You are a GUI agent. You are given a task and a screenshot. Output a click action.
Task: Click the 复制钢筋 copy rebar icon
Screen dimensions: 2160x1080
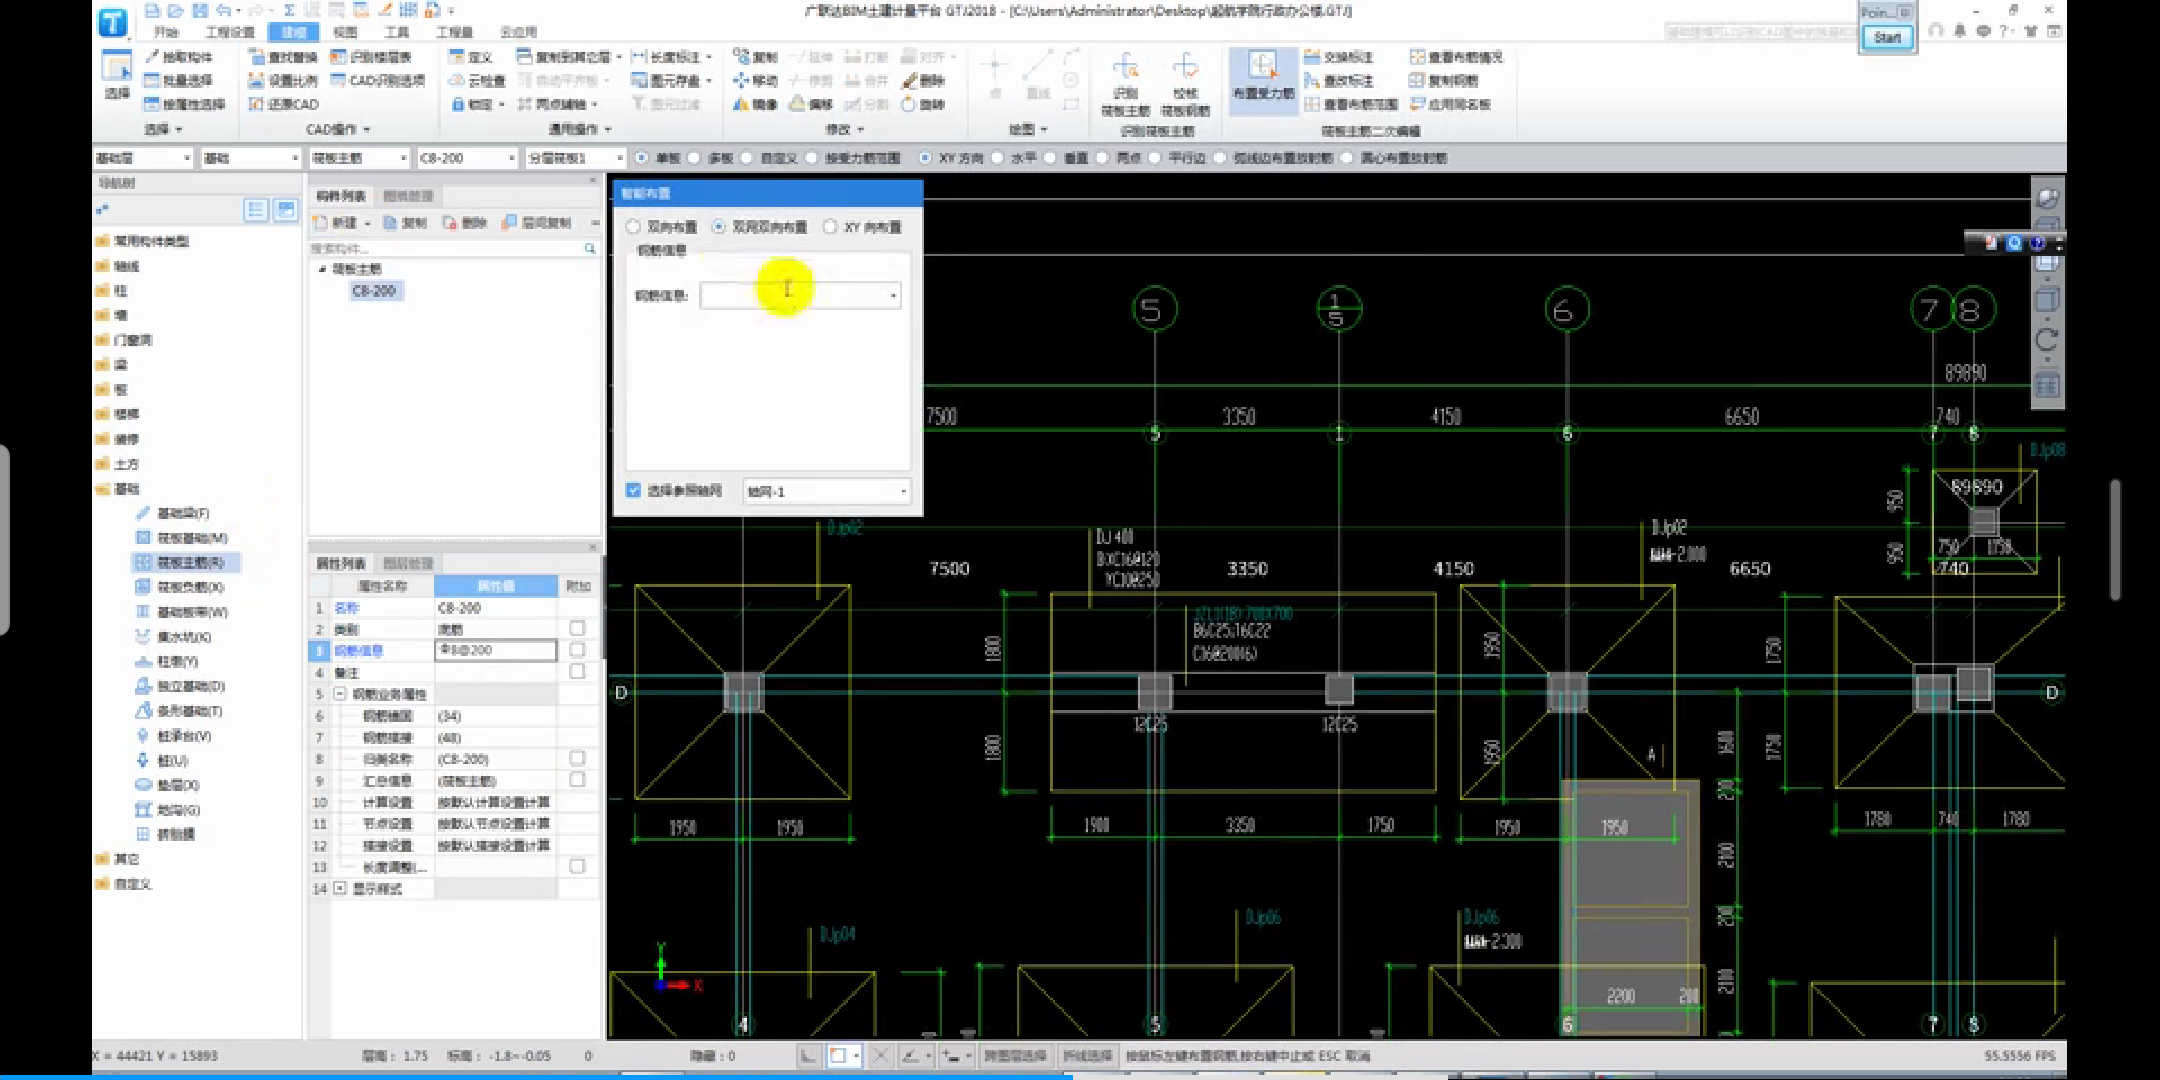1417,80
